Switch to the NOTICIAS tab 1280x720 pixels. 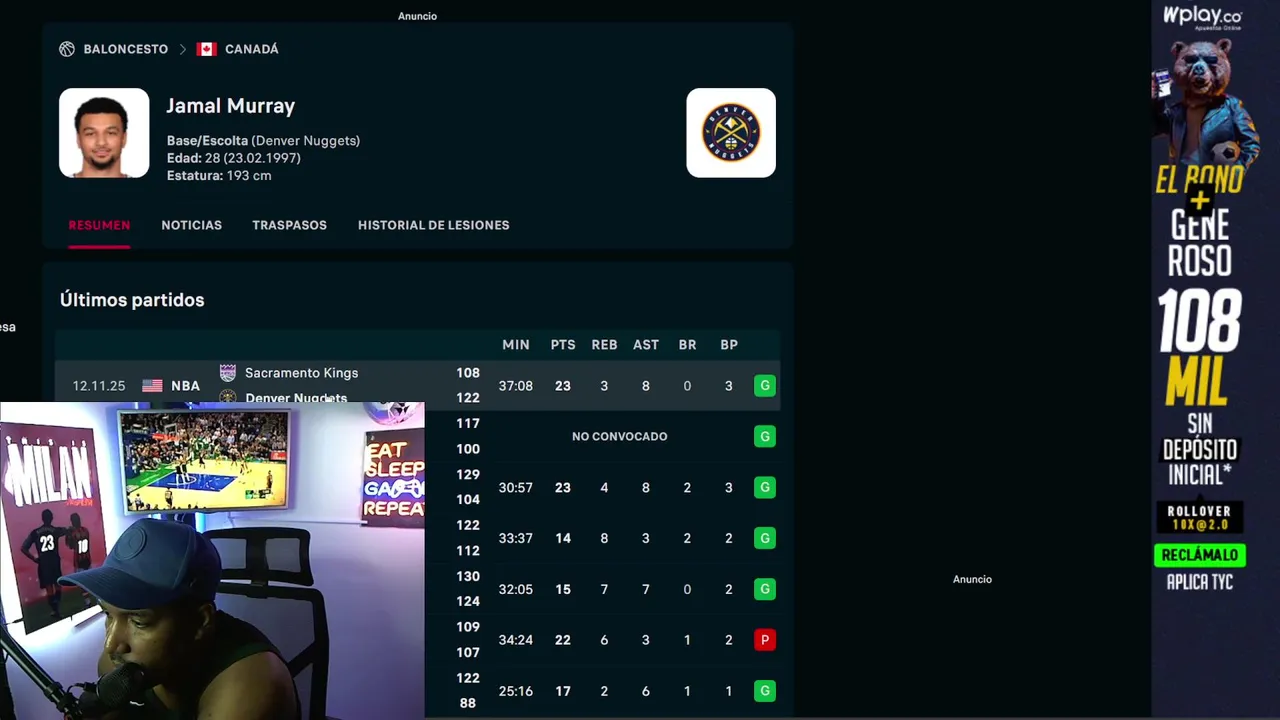(192, 225)
